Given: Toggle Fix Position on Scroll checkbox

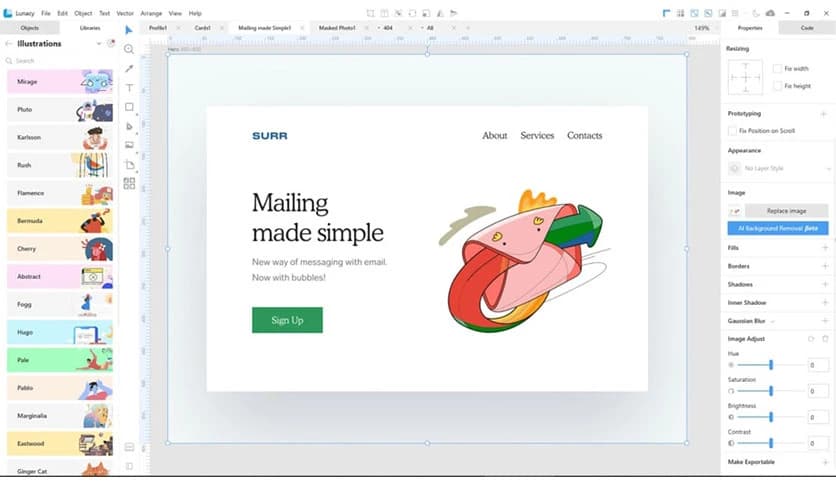Looking at the screenshot, I should [733, 131].
